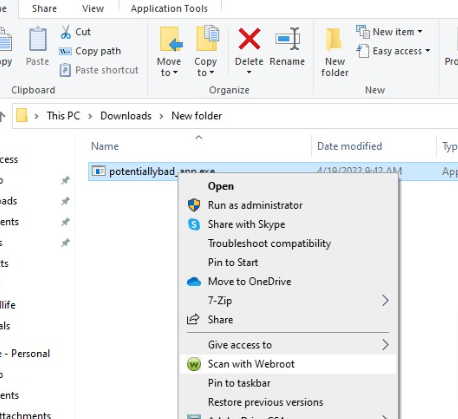Click the red Delete X icon

[x=249, y=39]
